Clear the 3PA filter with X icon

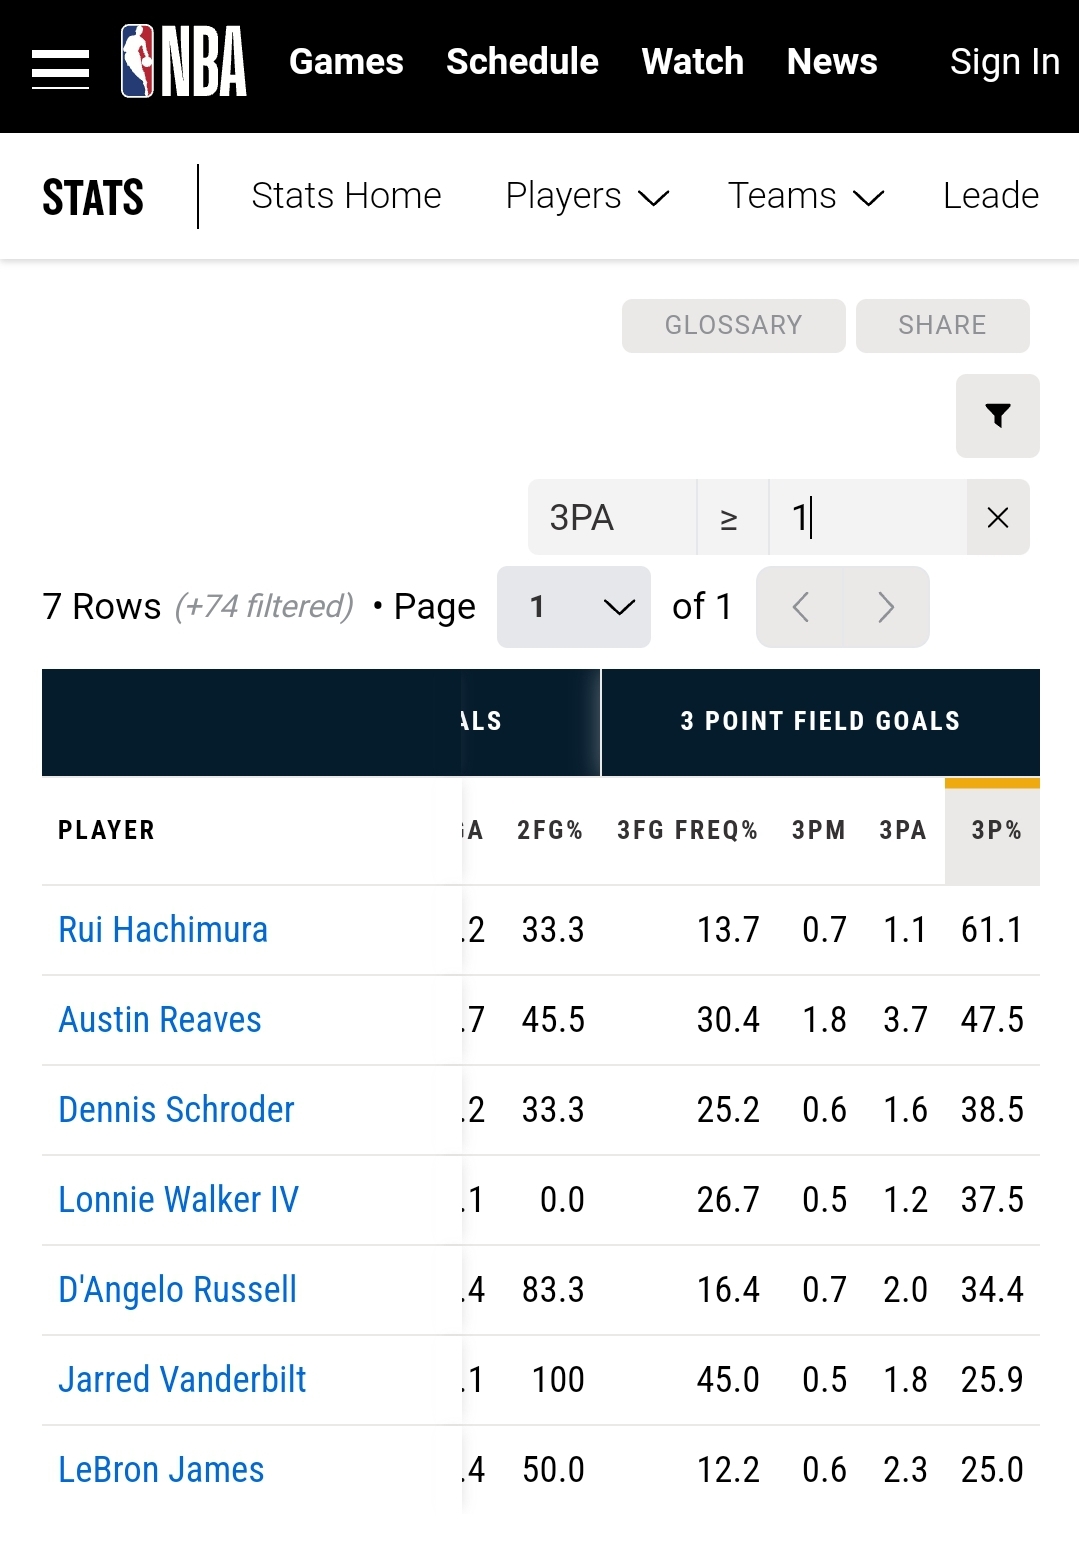(x=998, y=518)
